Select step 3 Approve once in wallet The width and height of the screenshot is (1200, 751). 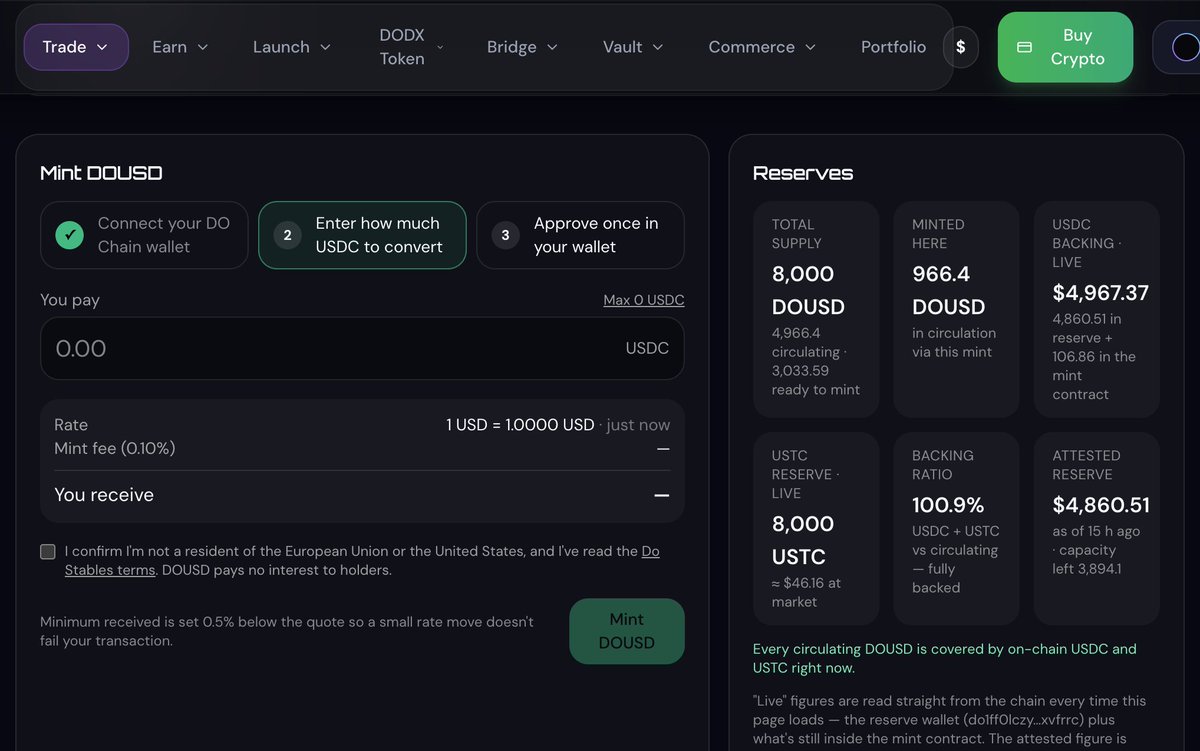pos(580,235)
